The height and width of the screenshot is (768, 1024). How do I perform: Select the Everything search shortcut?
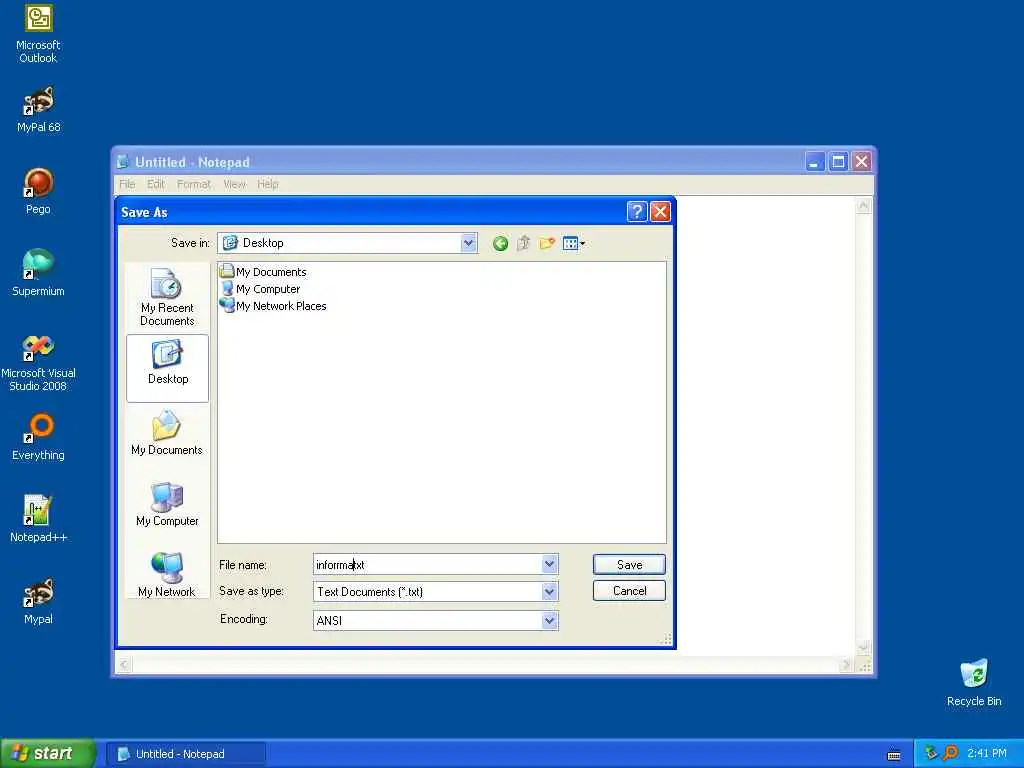pos(38,437)
